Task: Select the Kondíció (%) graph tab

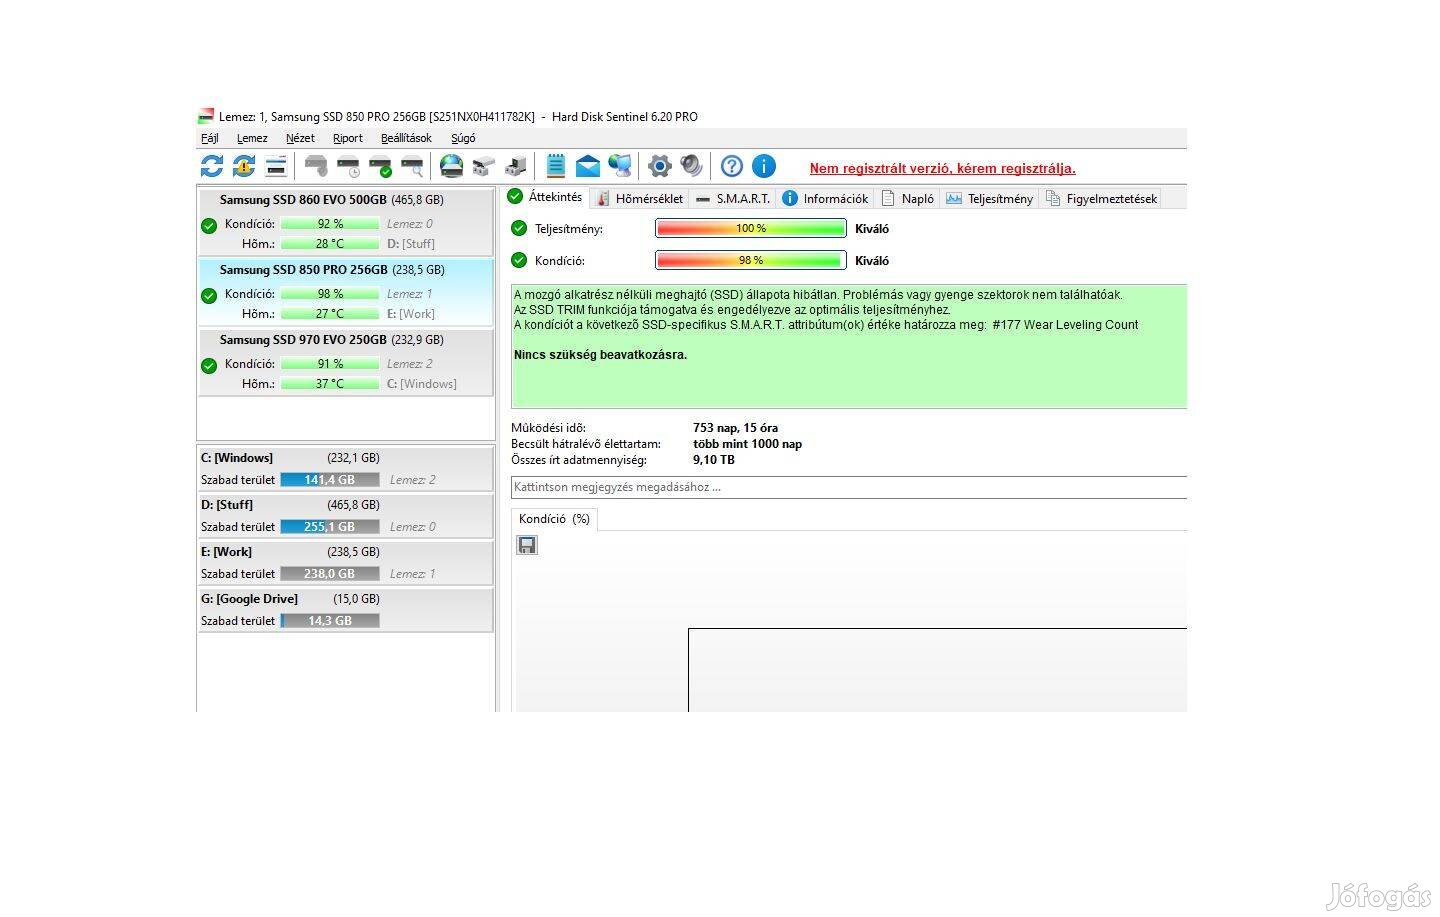Action: pyautogui.click(x=554, y=519)
